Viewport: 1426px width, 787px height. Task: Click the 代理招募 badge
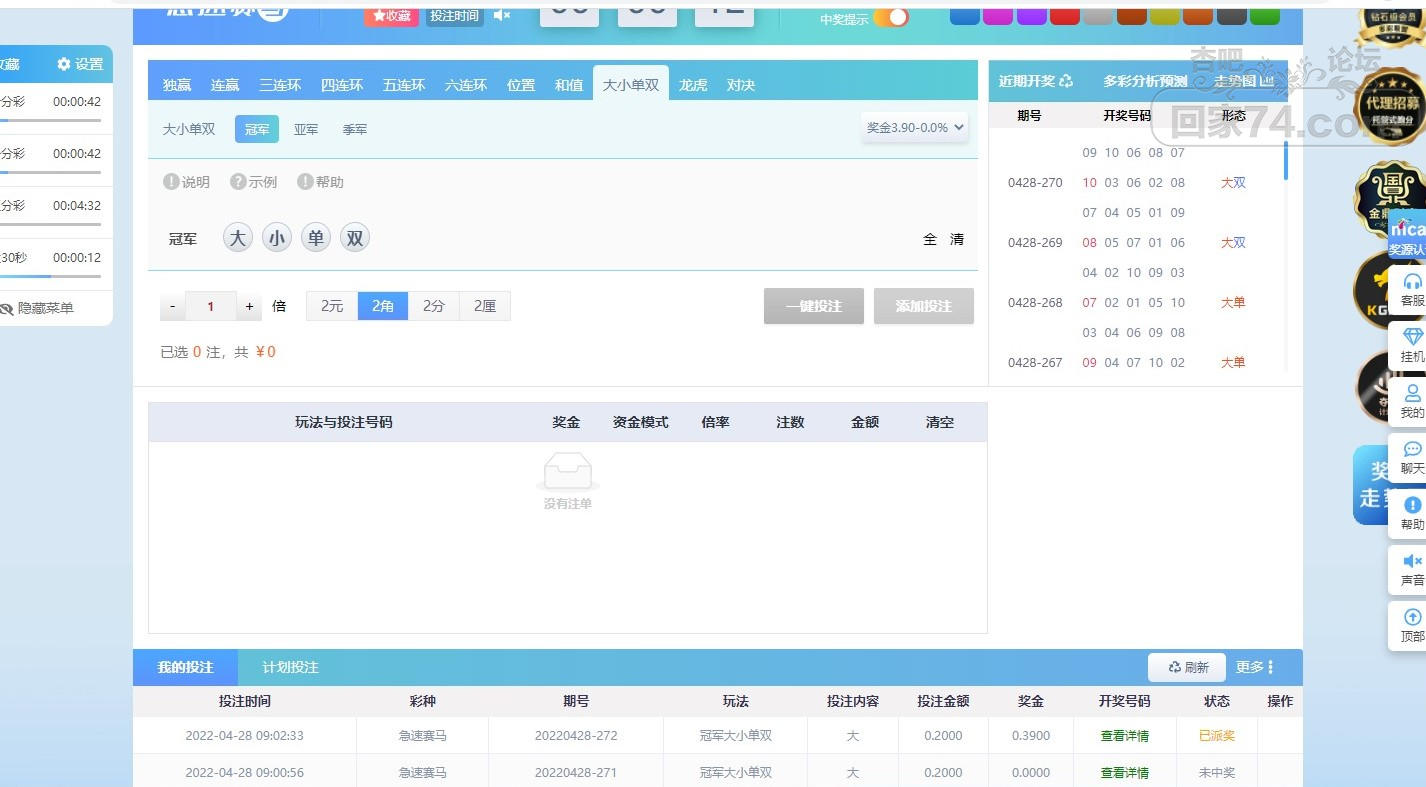(x=1390, y=107)
